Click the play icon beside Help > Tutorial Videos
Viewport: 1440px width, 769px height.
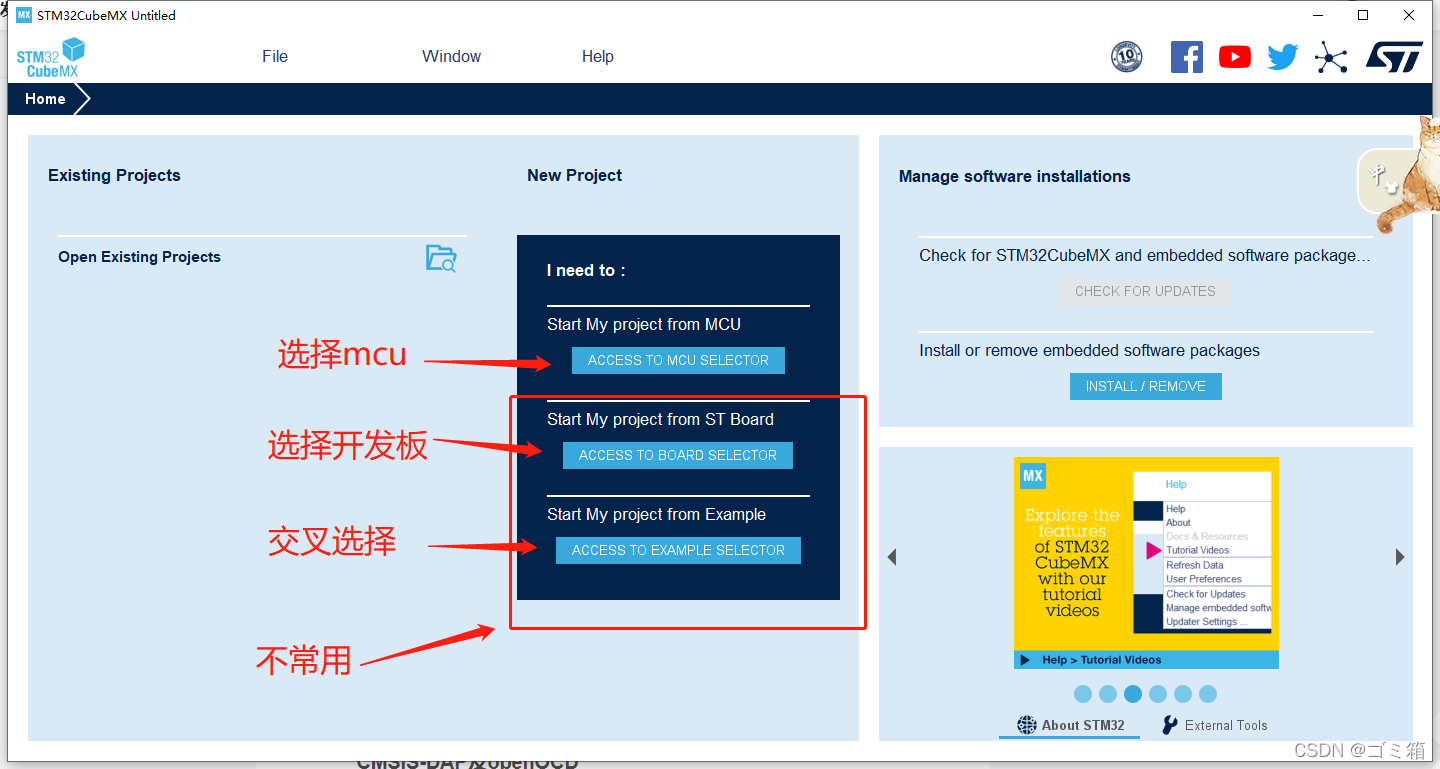[x=1025, y=660]
